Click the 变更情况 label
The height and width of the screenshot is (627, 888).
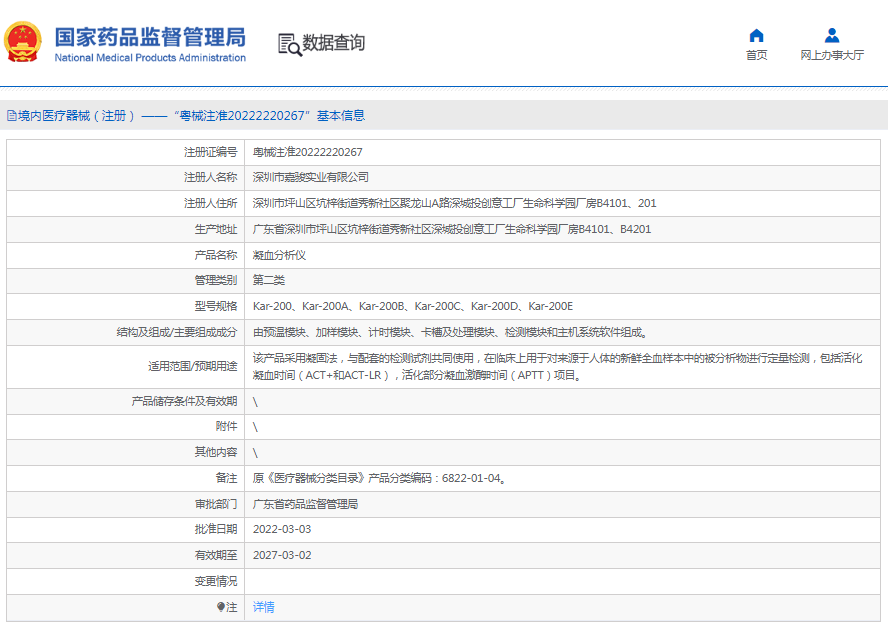(216, 581)
